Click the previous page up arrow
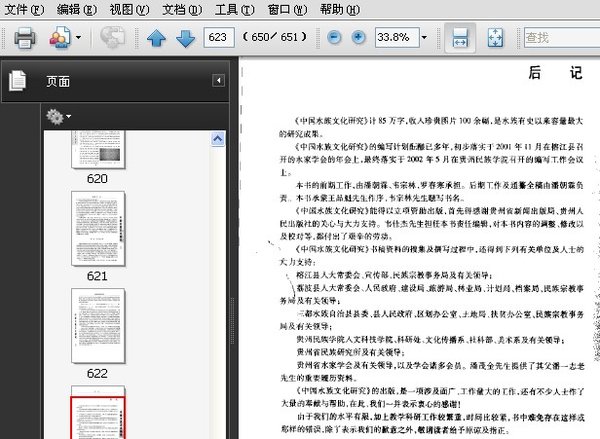 pos(157,38)
